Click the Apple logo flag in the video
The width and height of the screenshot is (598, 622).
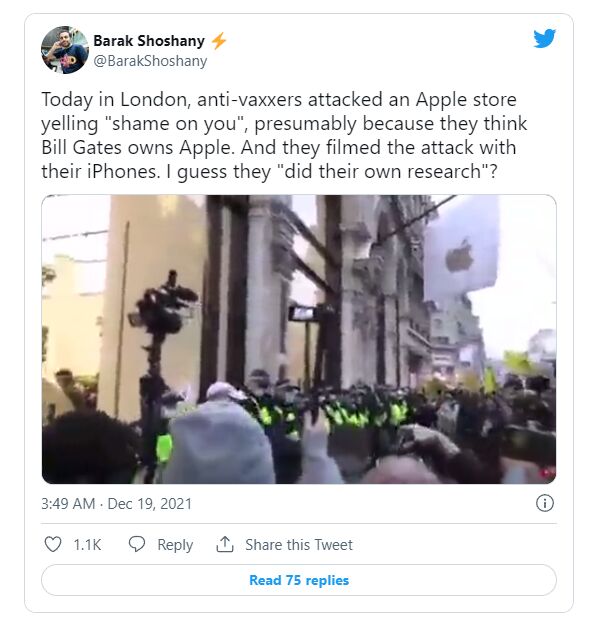point(461,254)
